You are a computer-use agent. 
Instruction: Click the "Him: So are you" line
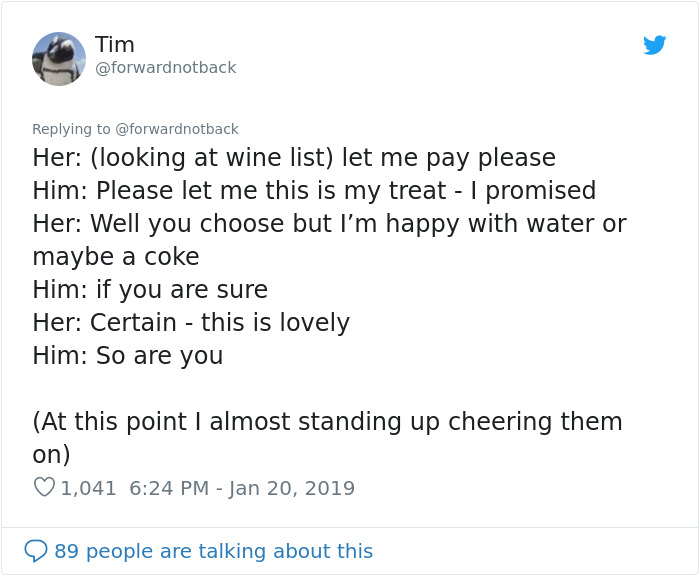[128, 356]
